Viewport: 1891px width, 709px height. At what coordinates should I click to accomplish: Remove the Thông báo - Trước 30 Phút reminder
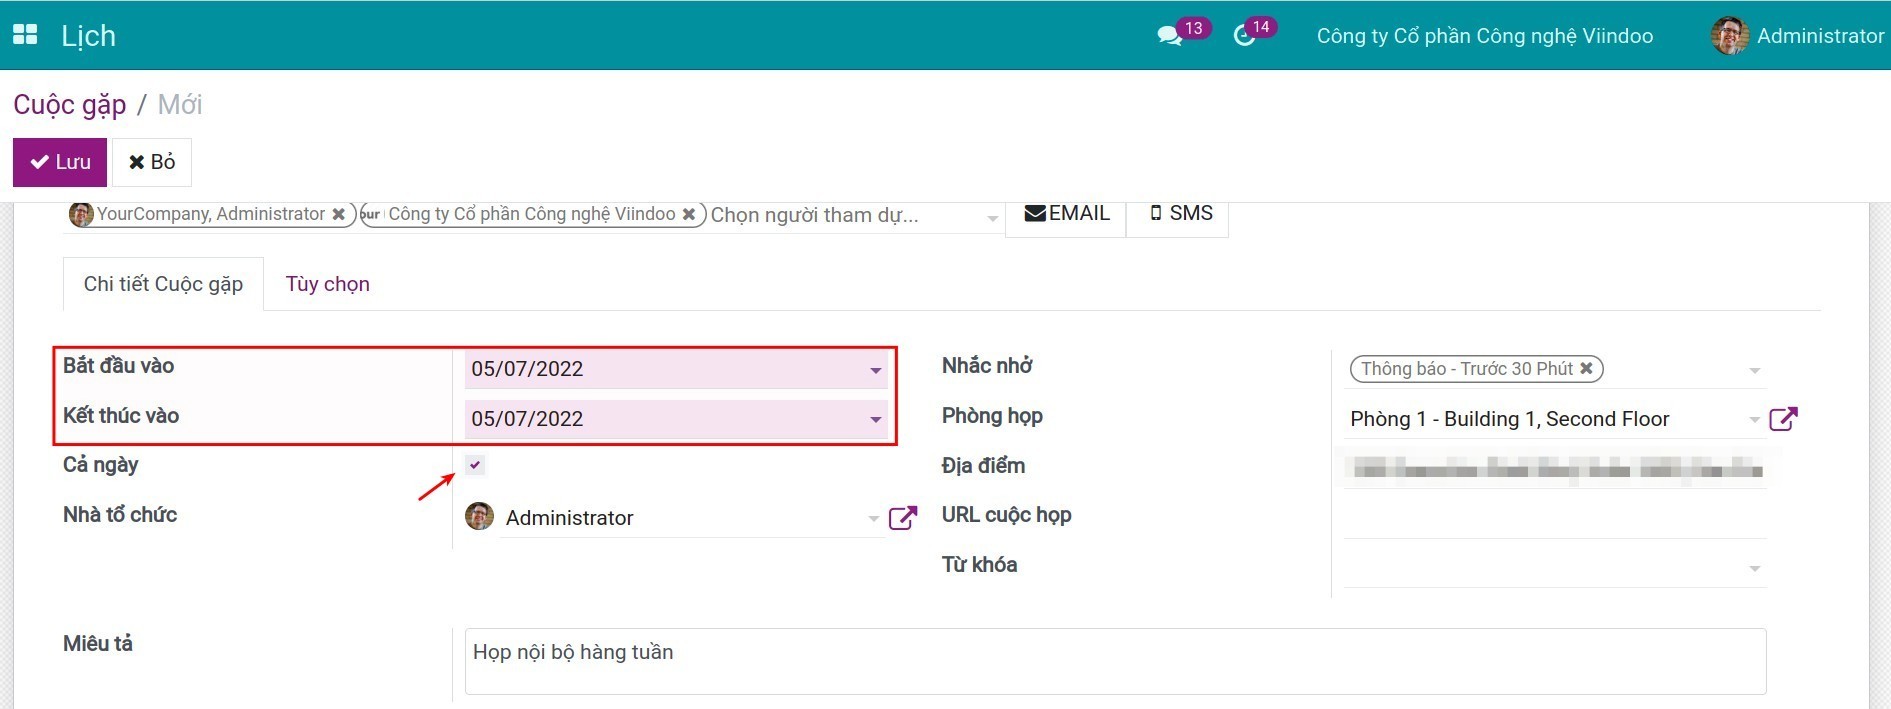click(1586, 369)
